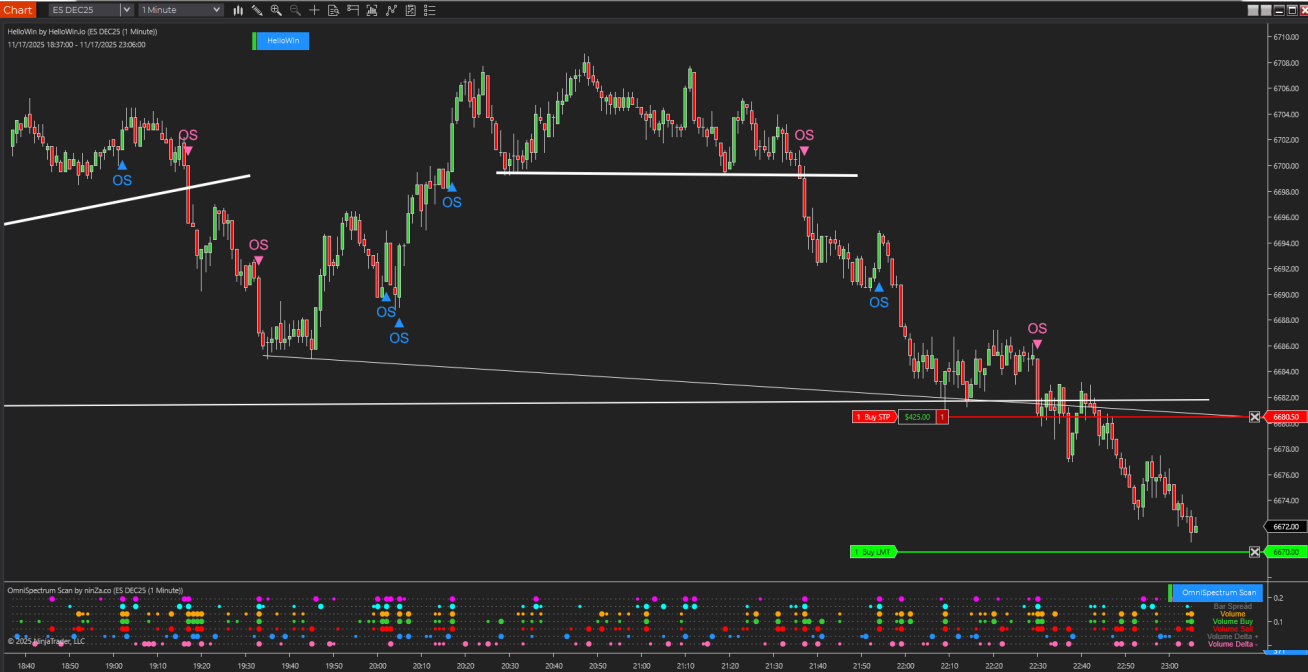Cancel the Buy STP order at 6680.50
Screen dimensions: 1308x672
(x=1254, y=417)
